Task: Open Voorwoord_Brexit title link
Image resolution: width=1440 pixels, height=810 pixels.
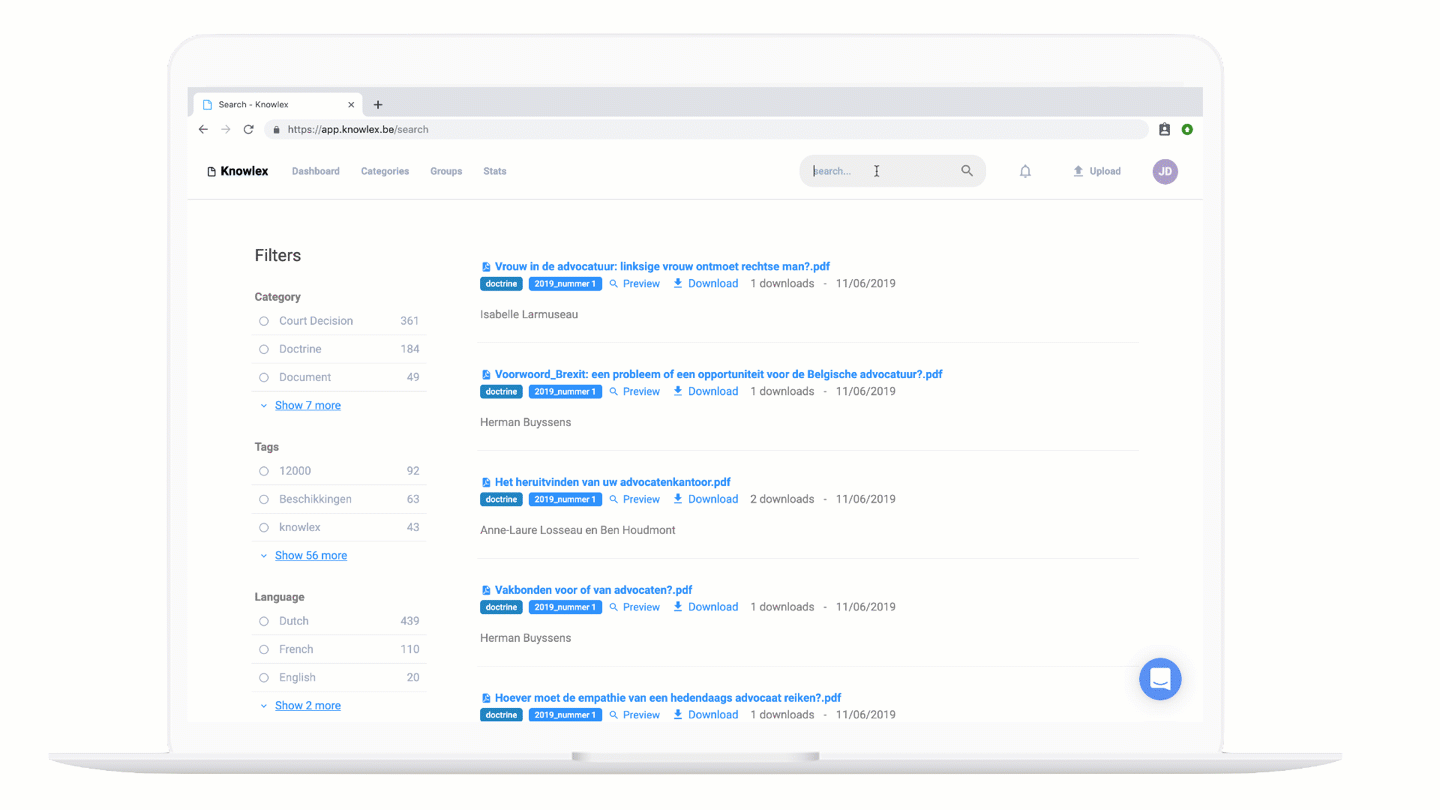Action: [719, 375]
